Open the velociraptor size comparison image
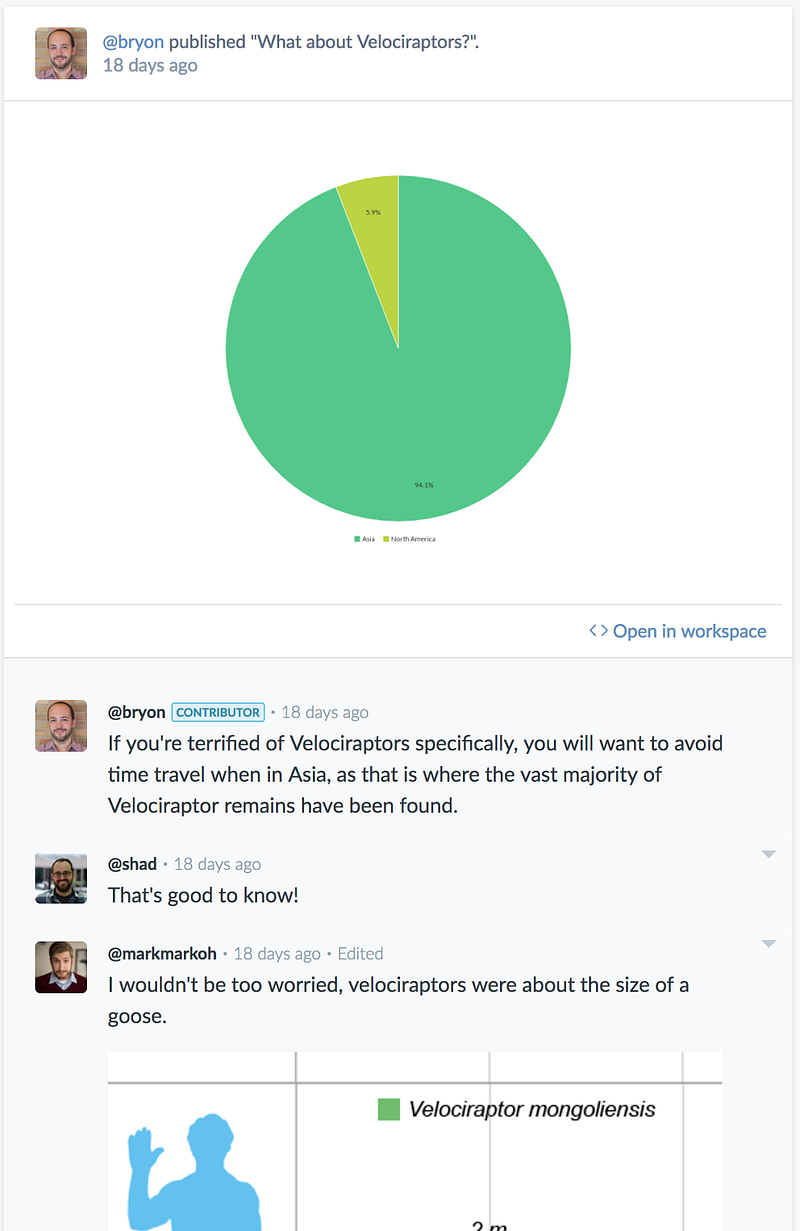 pyautogui.click(x=415, y=1141)
